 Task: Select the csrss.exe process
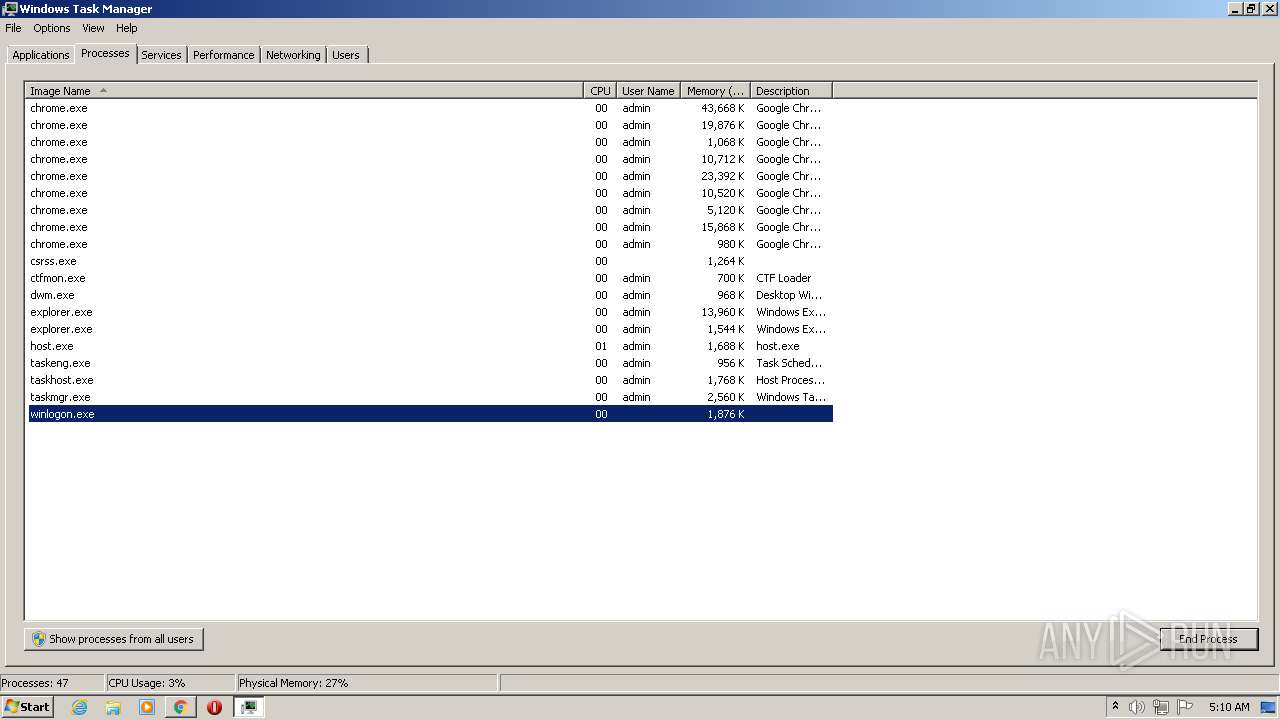point(430,261)
